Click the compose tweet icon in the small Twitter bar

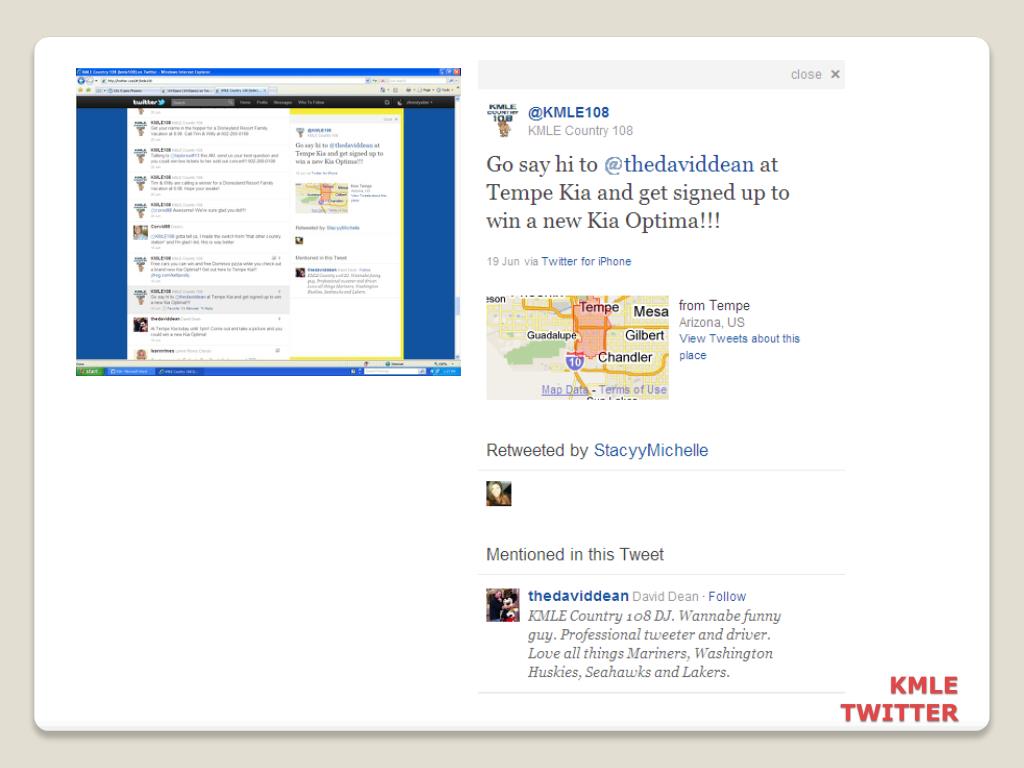[387, 103]
